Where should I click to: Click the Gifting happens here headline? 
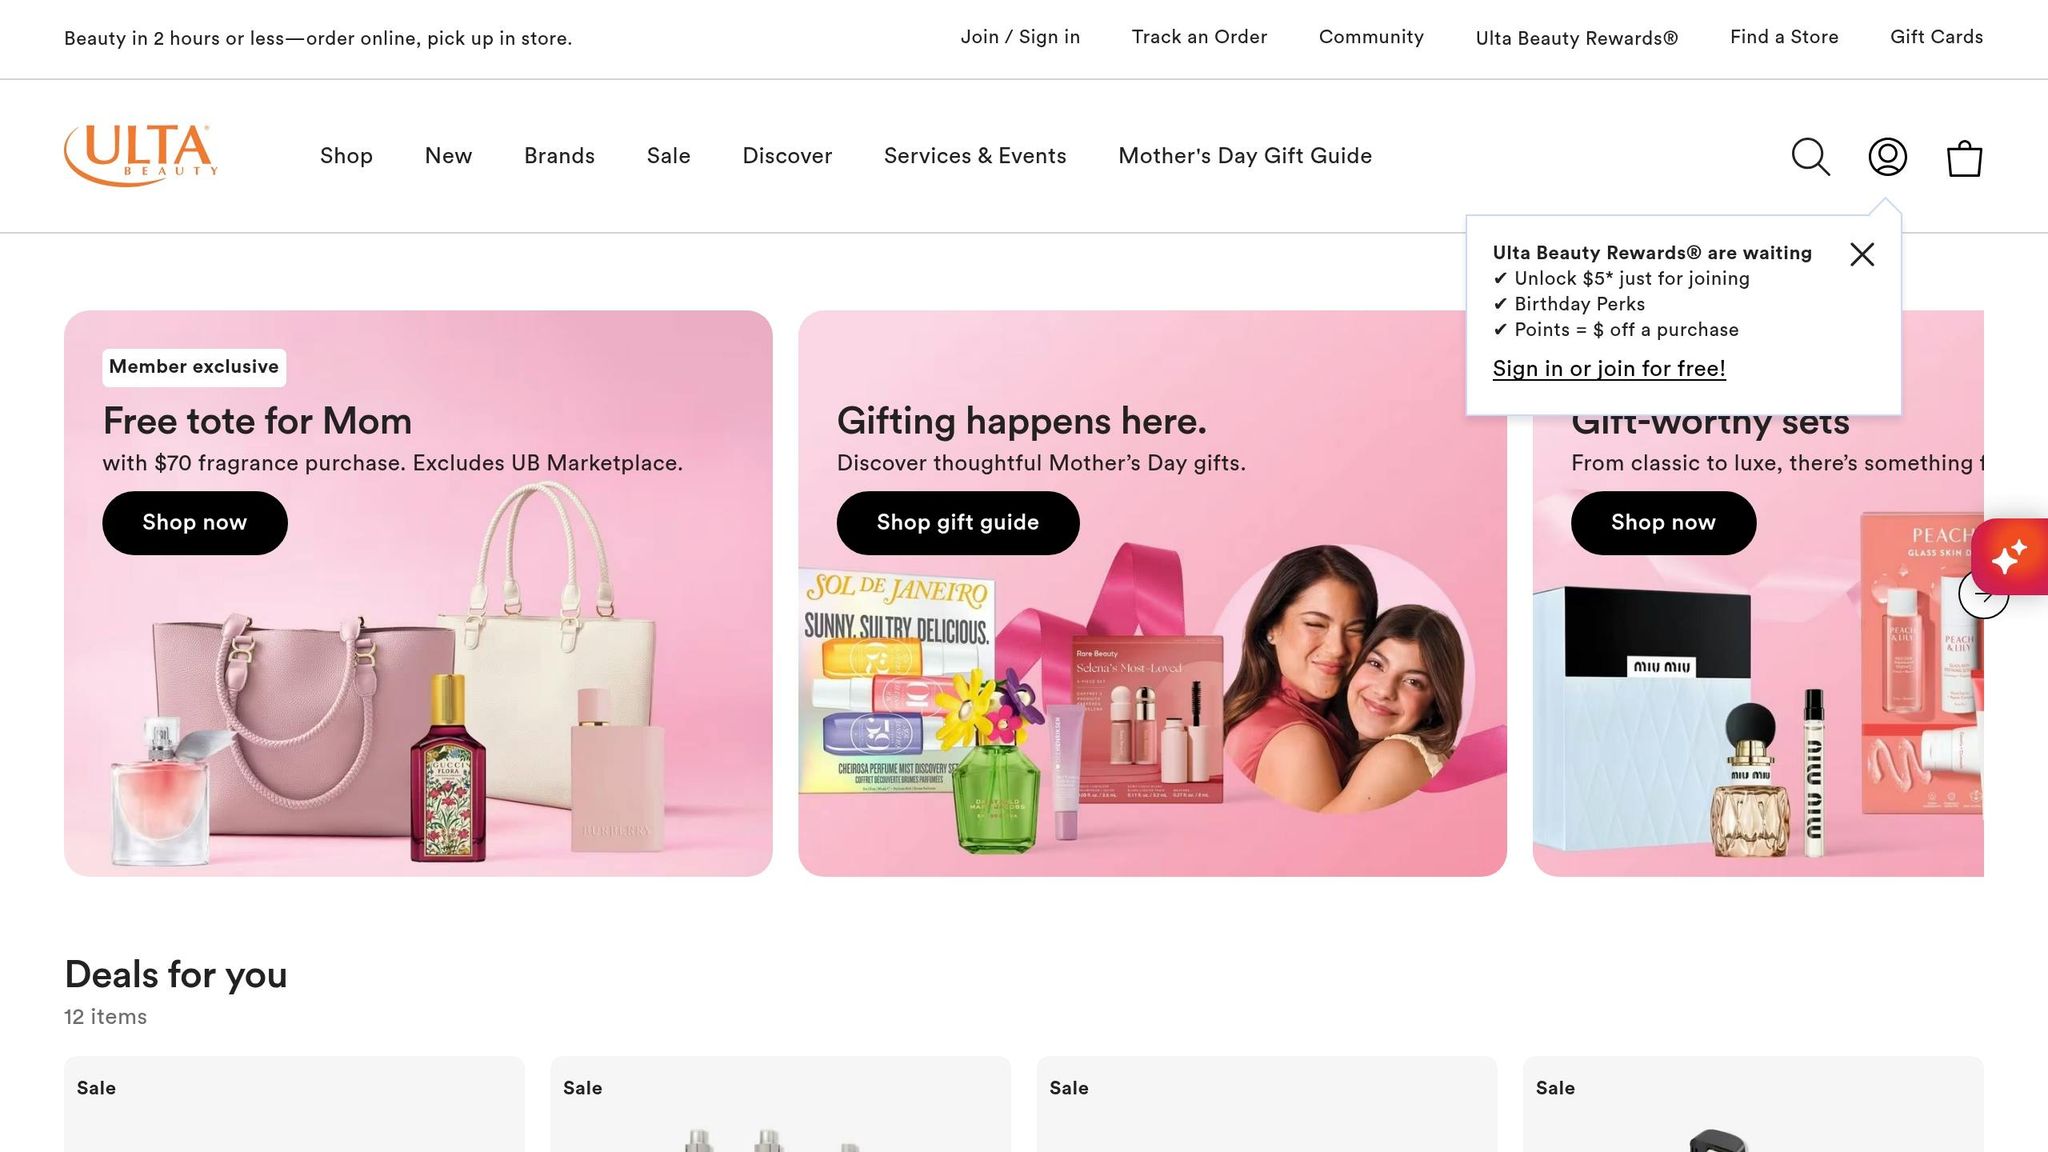click(1021, 421)
